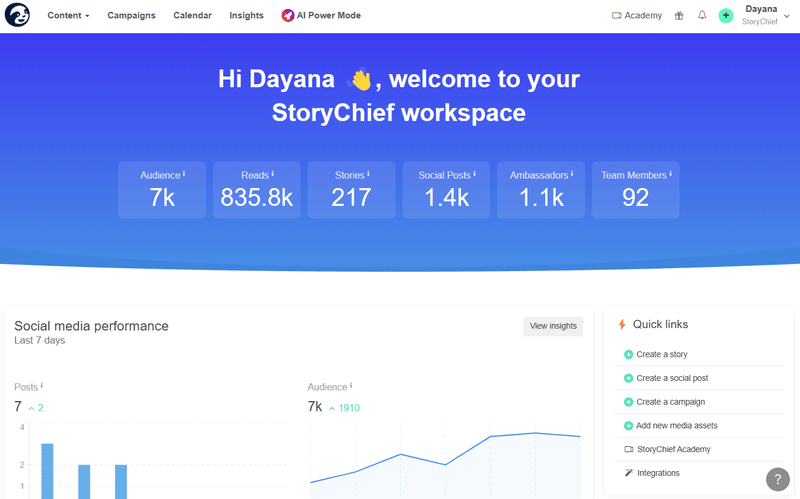Open the Integrations quick link

[x=658, y=473]
